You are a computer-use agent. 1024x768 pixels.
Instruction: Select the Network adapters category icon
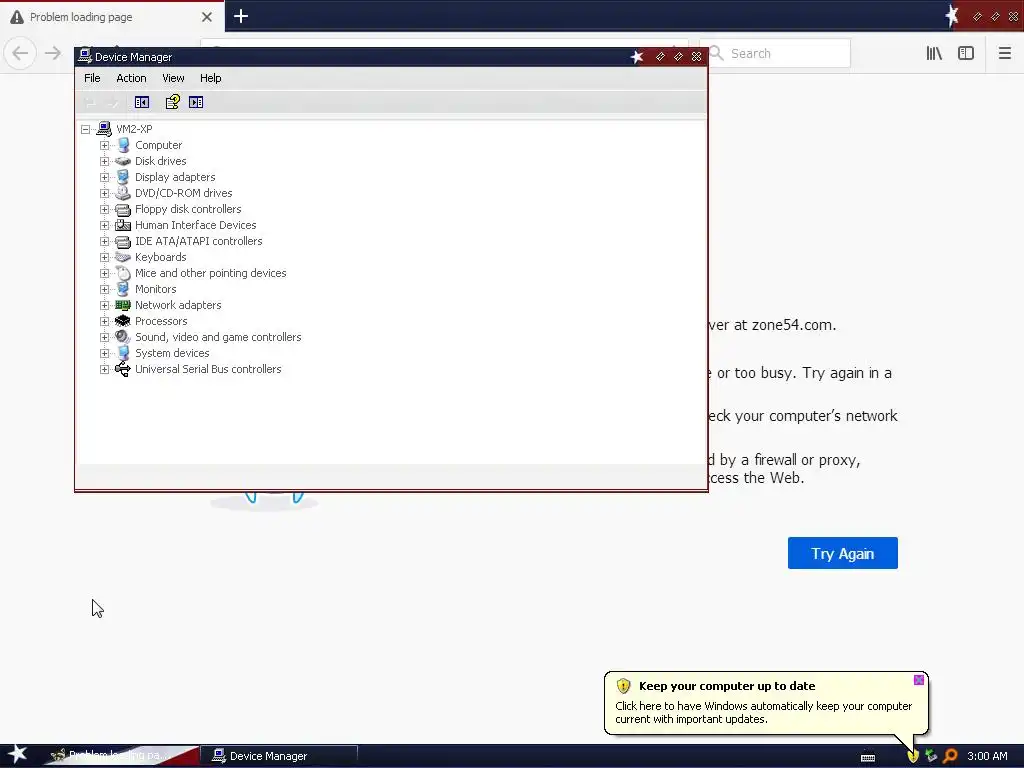click(x=123, y=305)
